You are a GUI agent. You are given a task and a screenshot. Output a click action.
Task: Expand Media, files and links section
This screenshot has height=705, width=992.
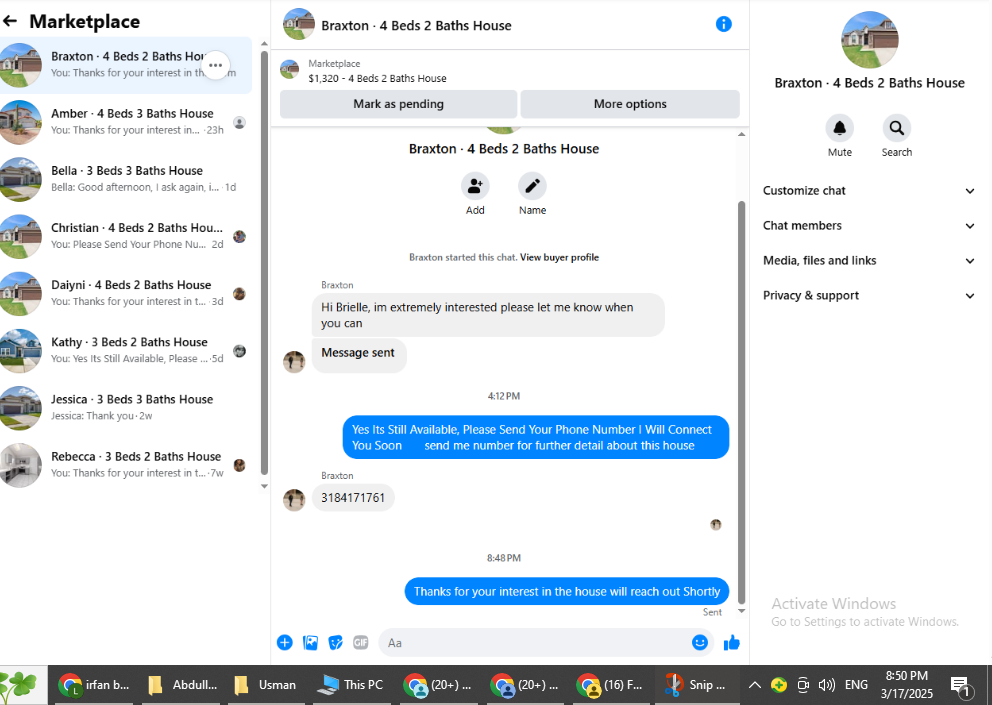pos(869,260)
